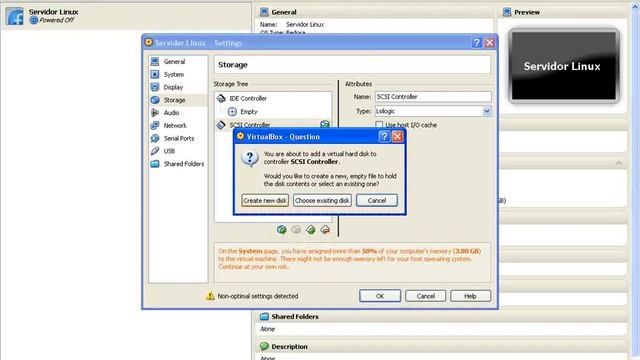Click the Shared Folders section folder icon
The image size is (640, 360).
(264, 316)
